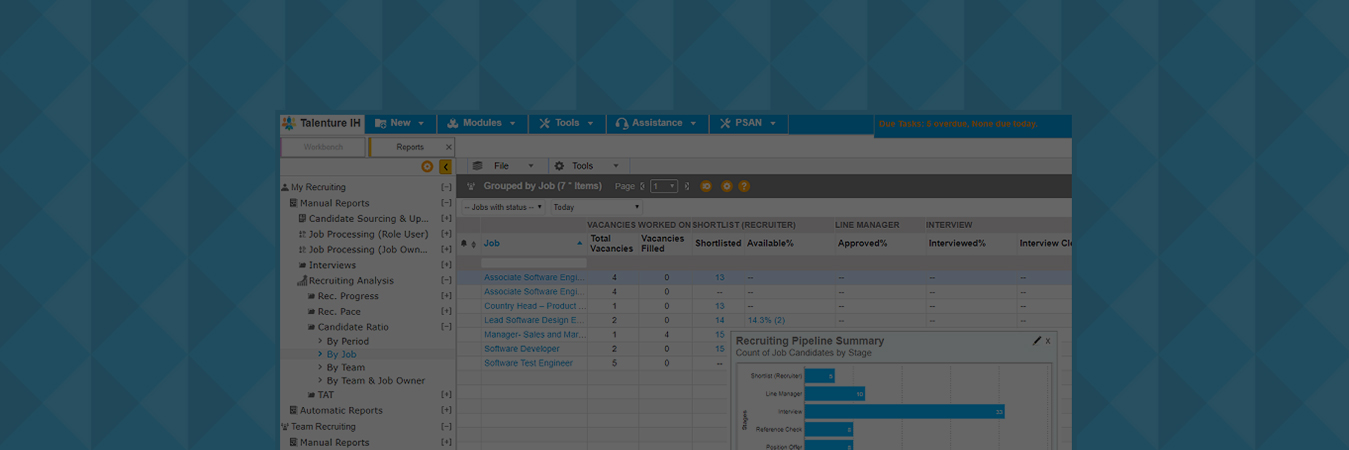
Task: Open the orange gear settings icon
Action: click(727, 186)
